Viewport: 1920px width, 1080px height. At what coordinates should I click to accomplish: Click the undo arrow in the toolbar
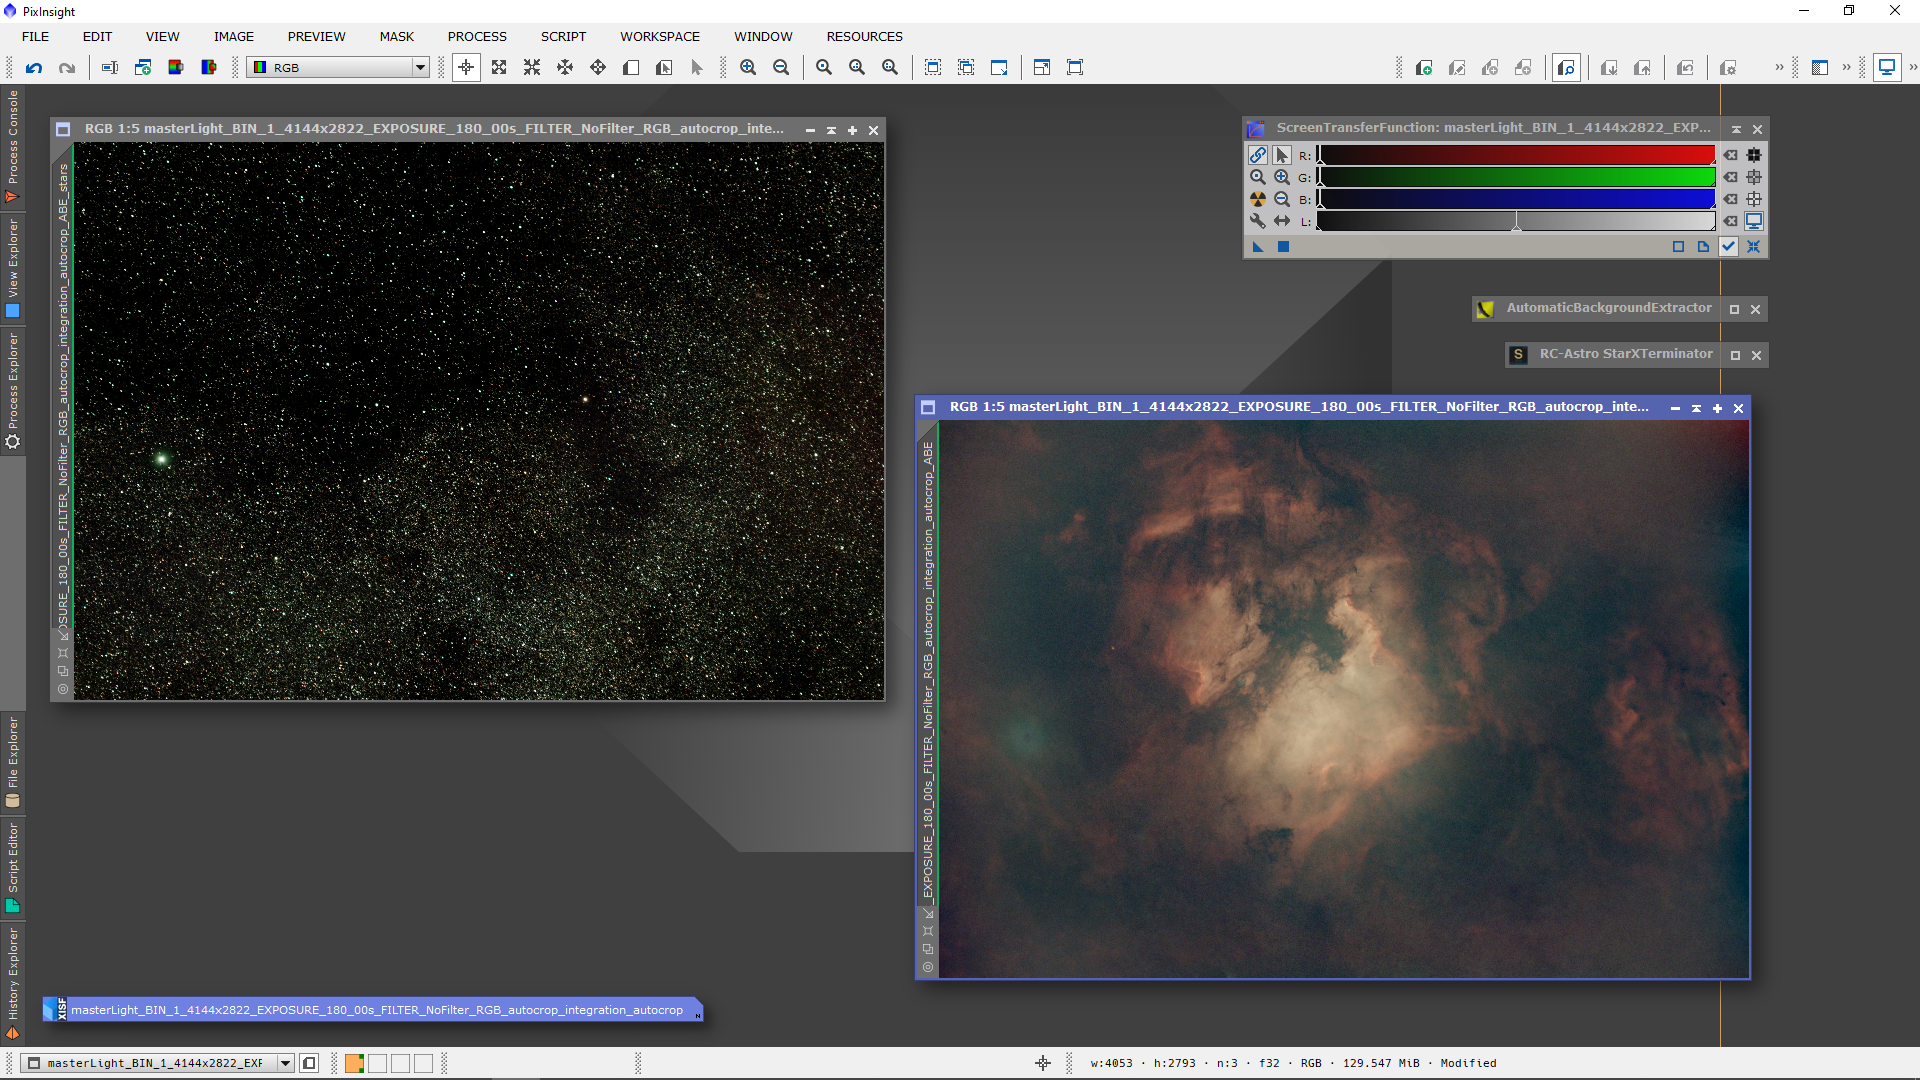(x=34, y=68)
